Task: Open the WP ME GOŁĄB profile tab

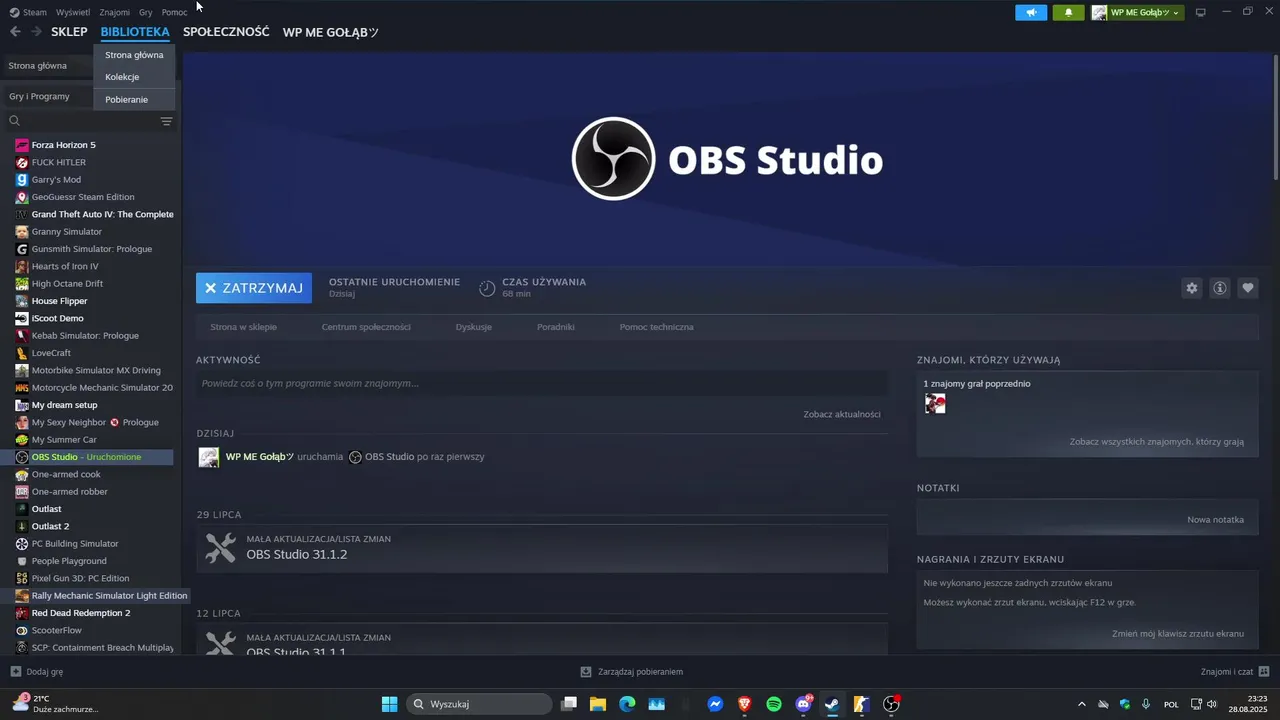Action: (330, 32)
